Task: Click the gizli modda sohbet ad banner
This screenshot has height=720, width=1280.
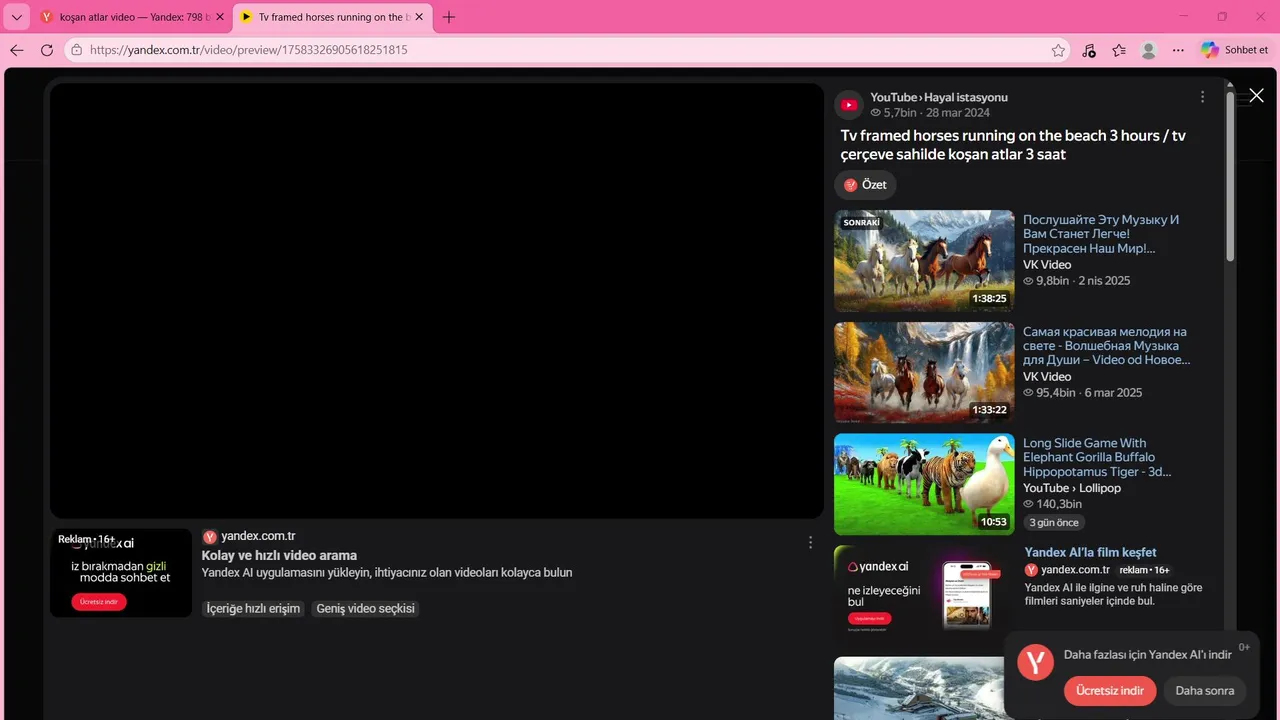Action: coord(121,573)
